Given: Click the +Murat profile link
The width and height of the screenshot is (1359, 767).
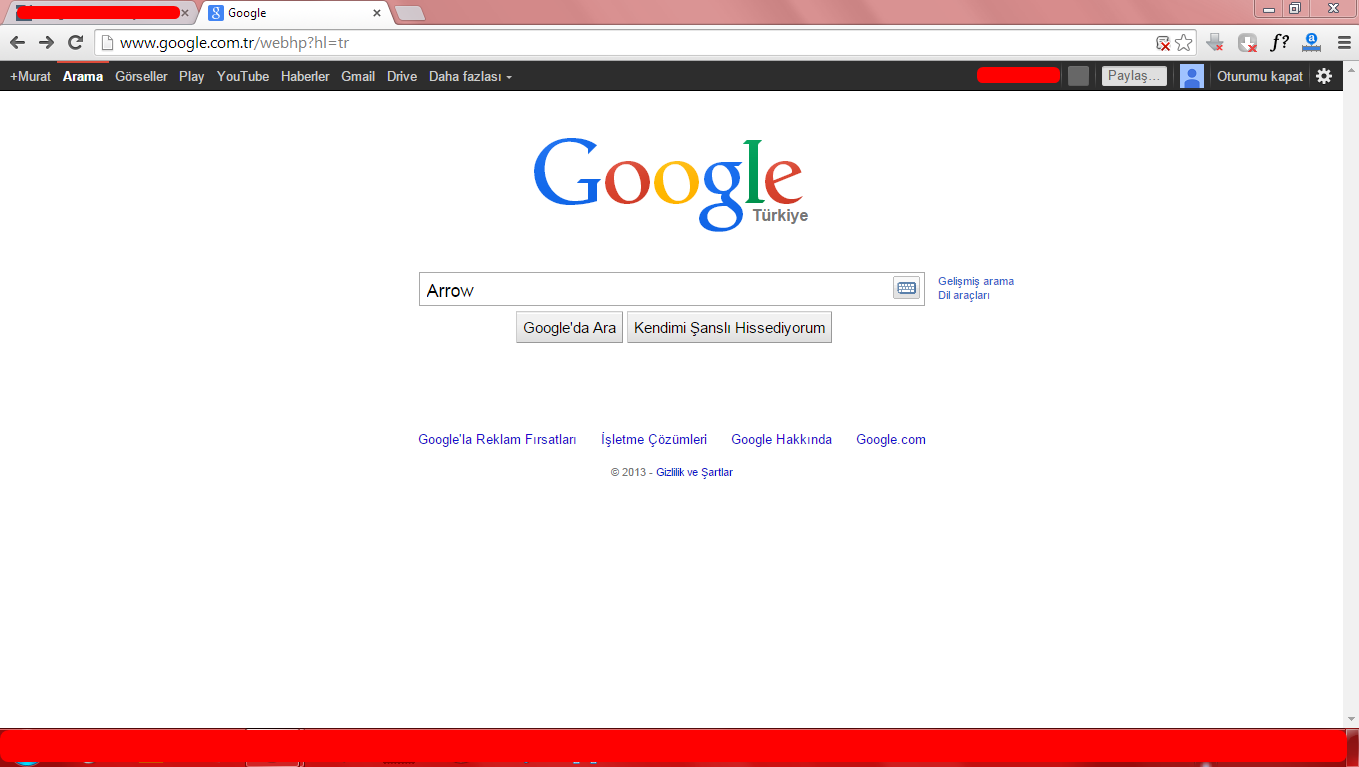Looking at the screenshot, I should [x=30, y=76].
